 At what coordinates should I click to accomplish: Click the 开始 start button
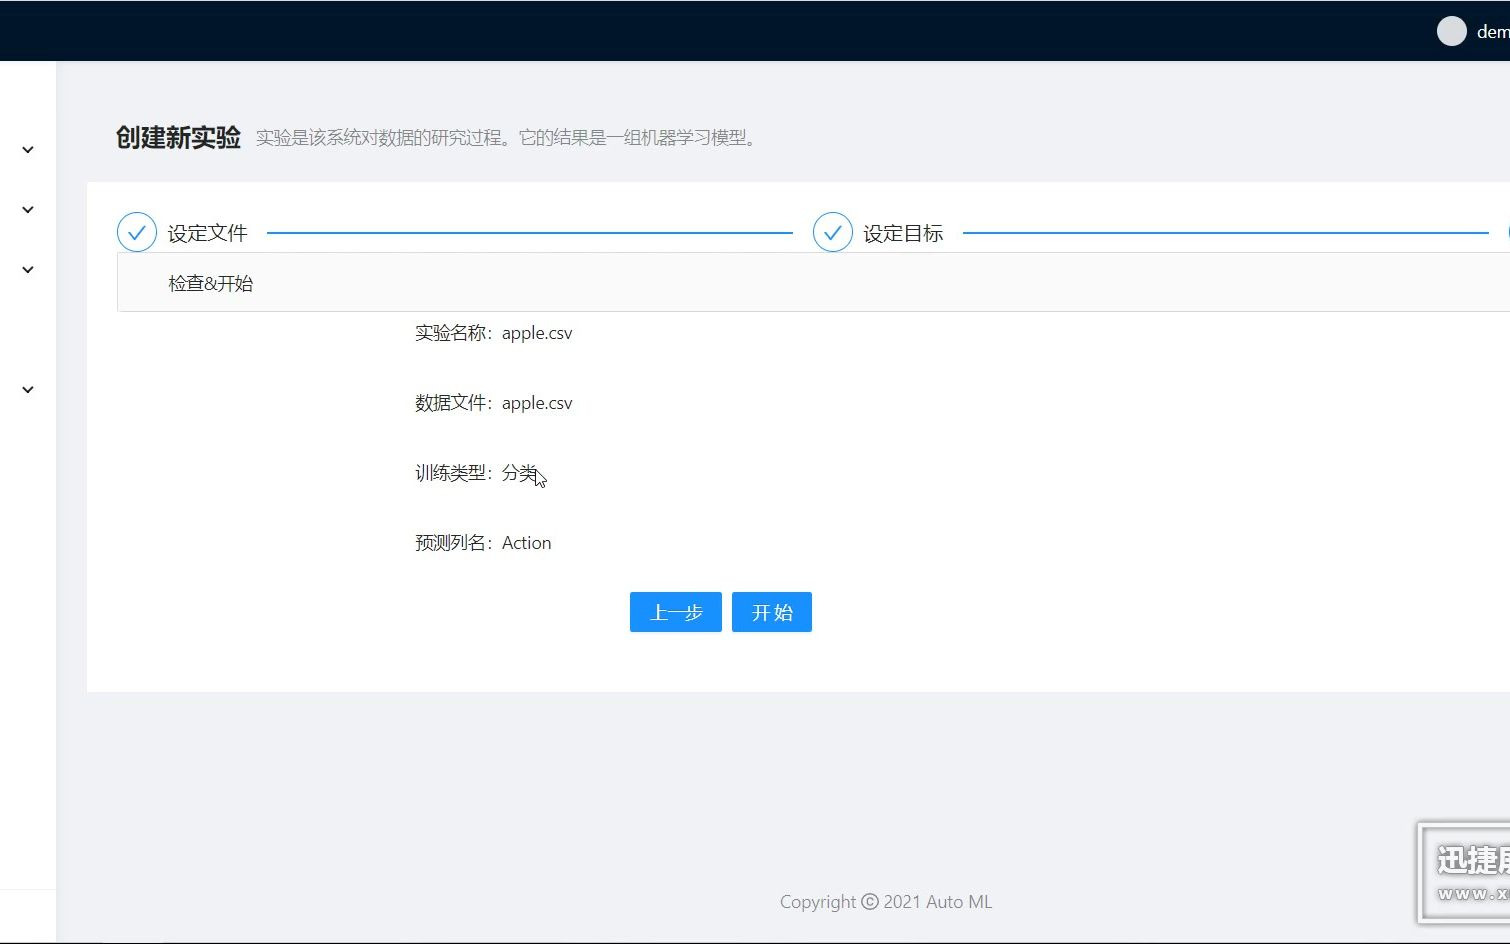(x=771, y=612)
